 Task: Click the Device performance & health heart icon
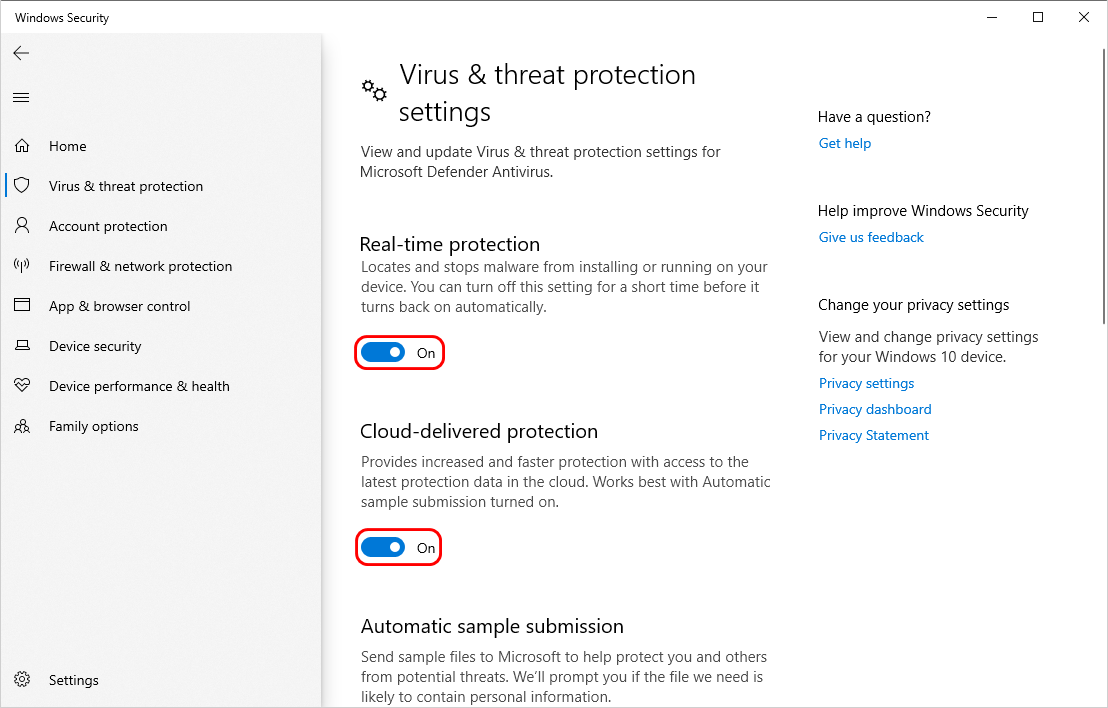coord(21,386)
